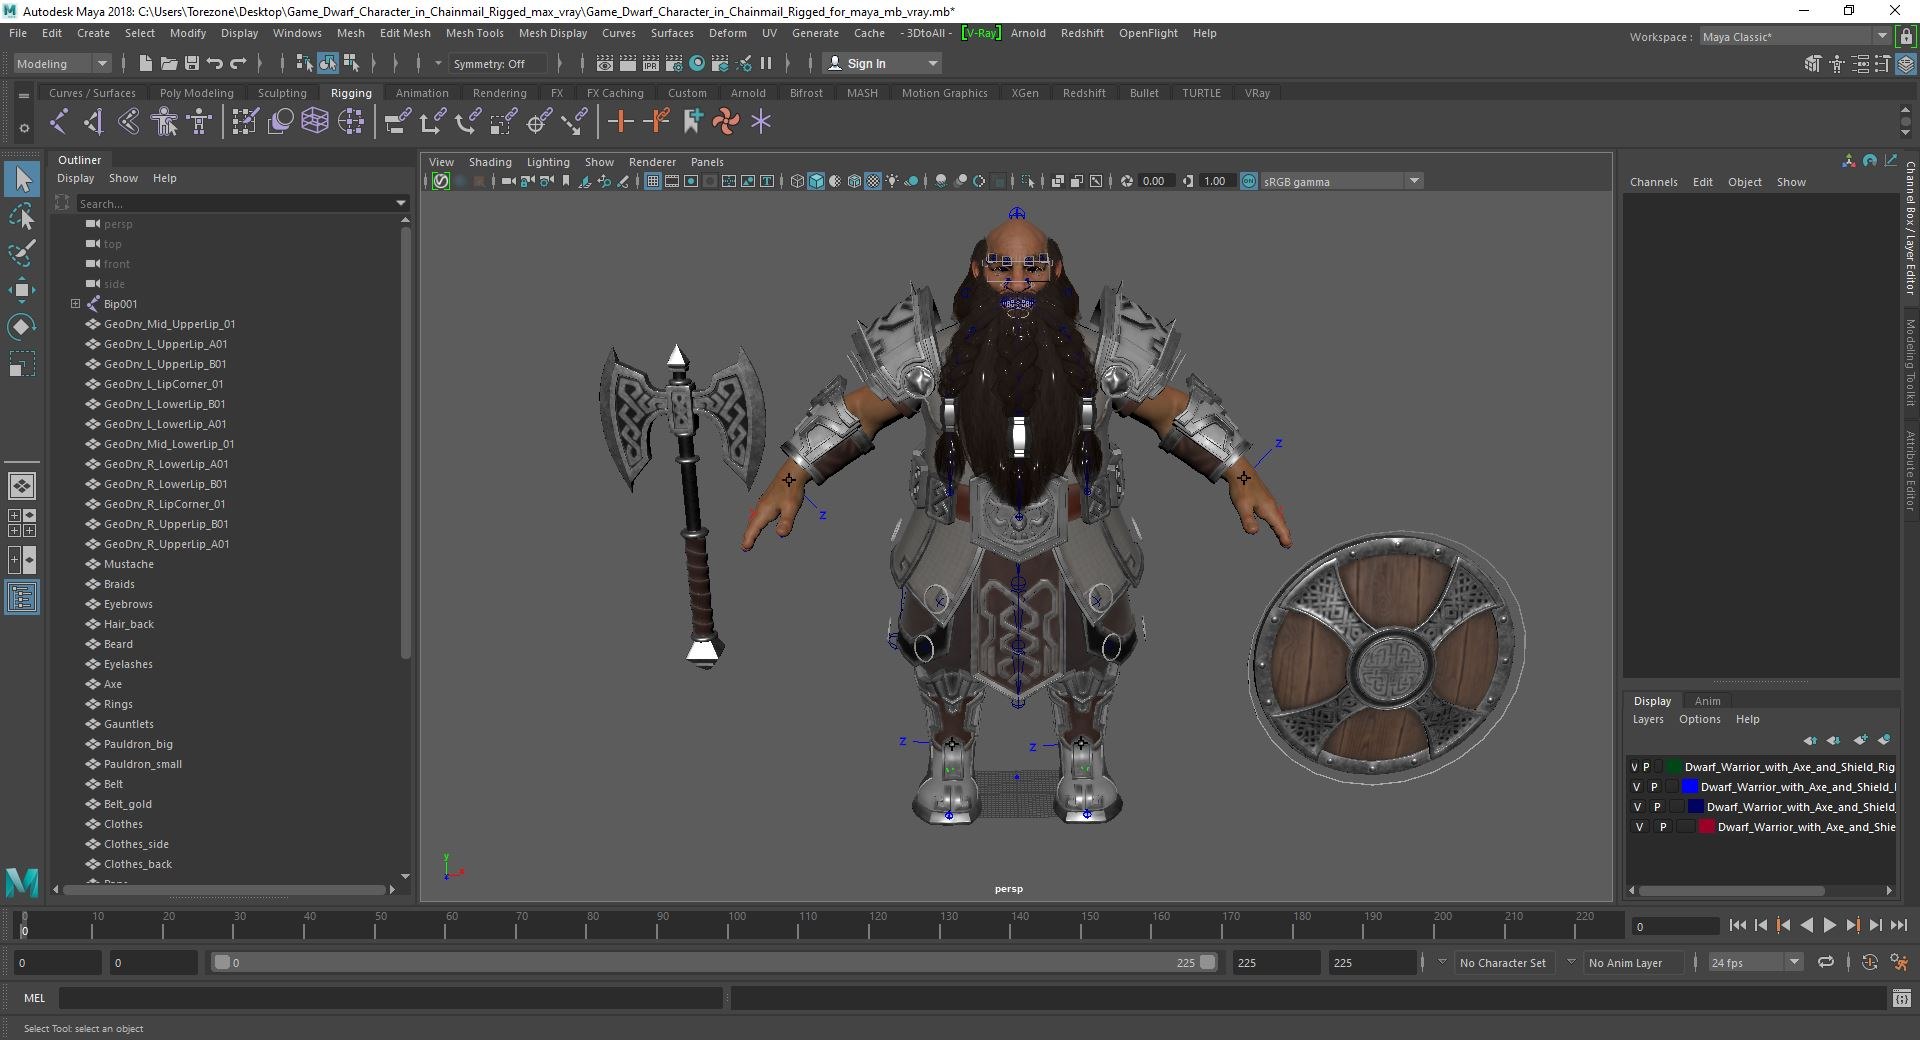Click the Auto keyframe toggle icon
This screenshot has height=1040, width=1920.
pyautogui.click(x=1869, y=962)
